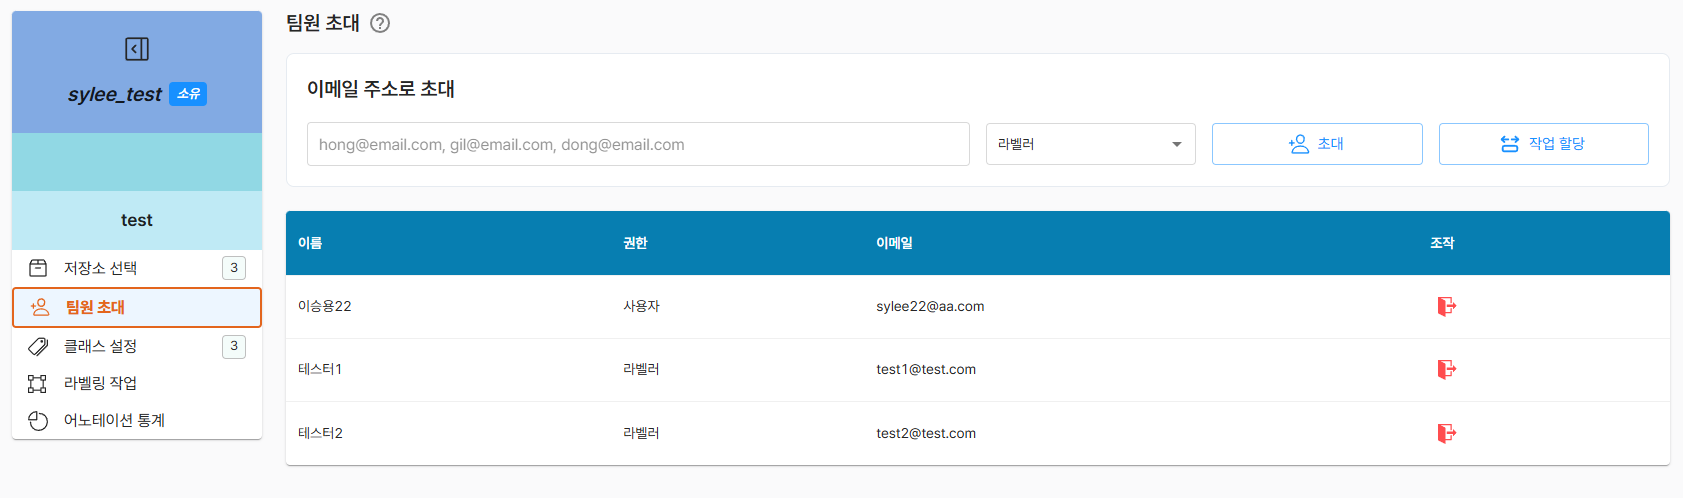1683x498 pixels.
Task: Open 클래스 설정 menu item
Action: [137, 346]
